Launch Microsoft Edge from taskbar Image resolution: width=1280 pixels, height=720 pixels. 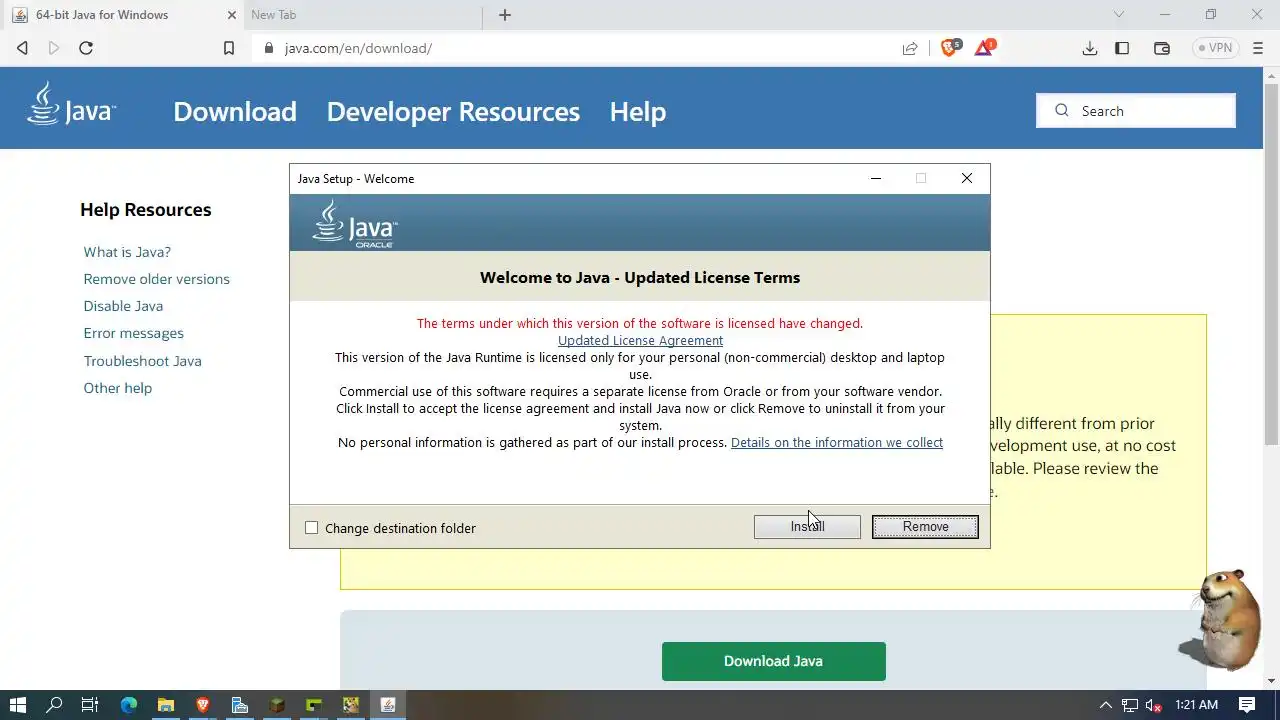(128, 705)
